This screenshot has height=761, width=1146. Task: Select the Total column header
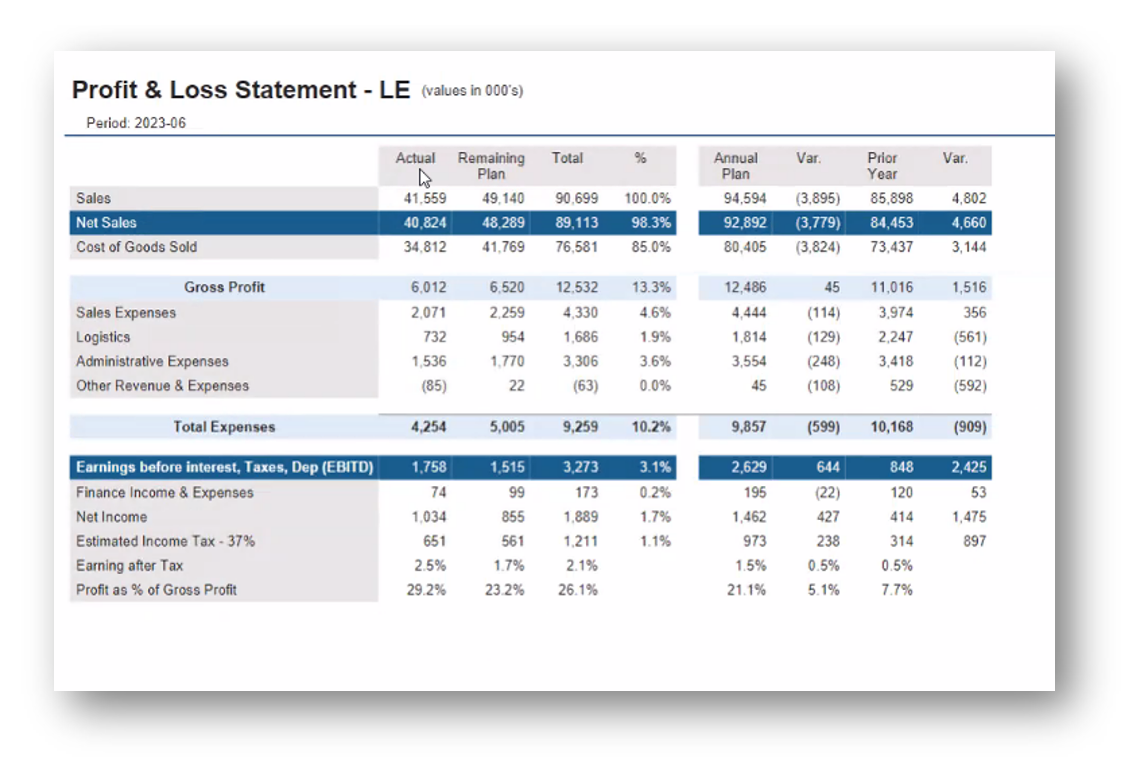[567, 158]
